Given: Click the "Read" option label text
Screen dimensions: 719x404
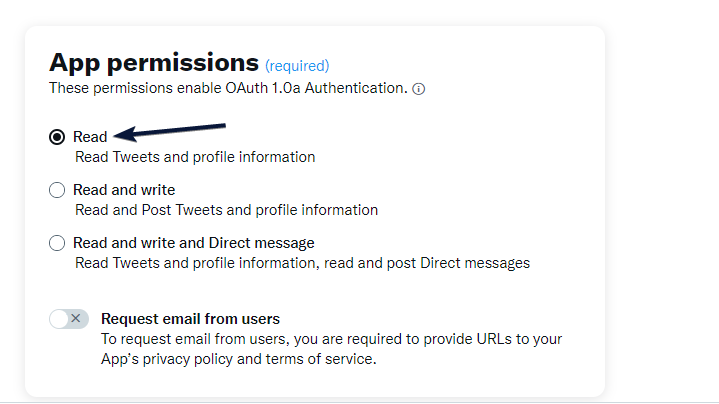Looking at the screenshot, I should point(90,137).
